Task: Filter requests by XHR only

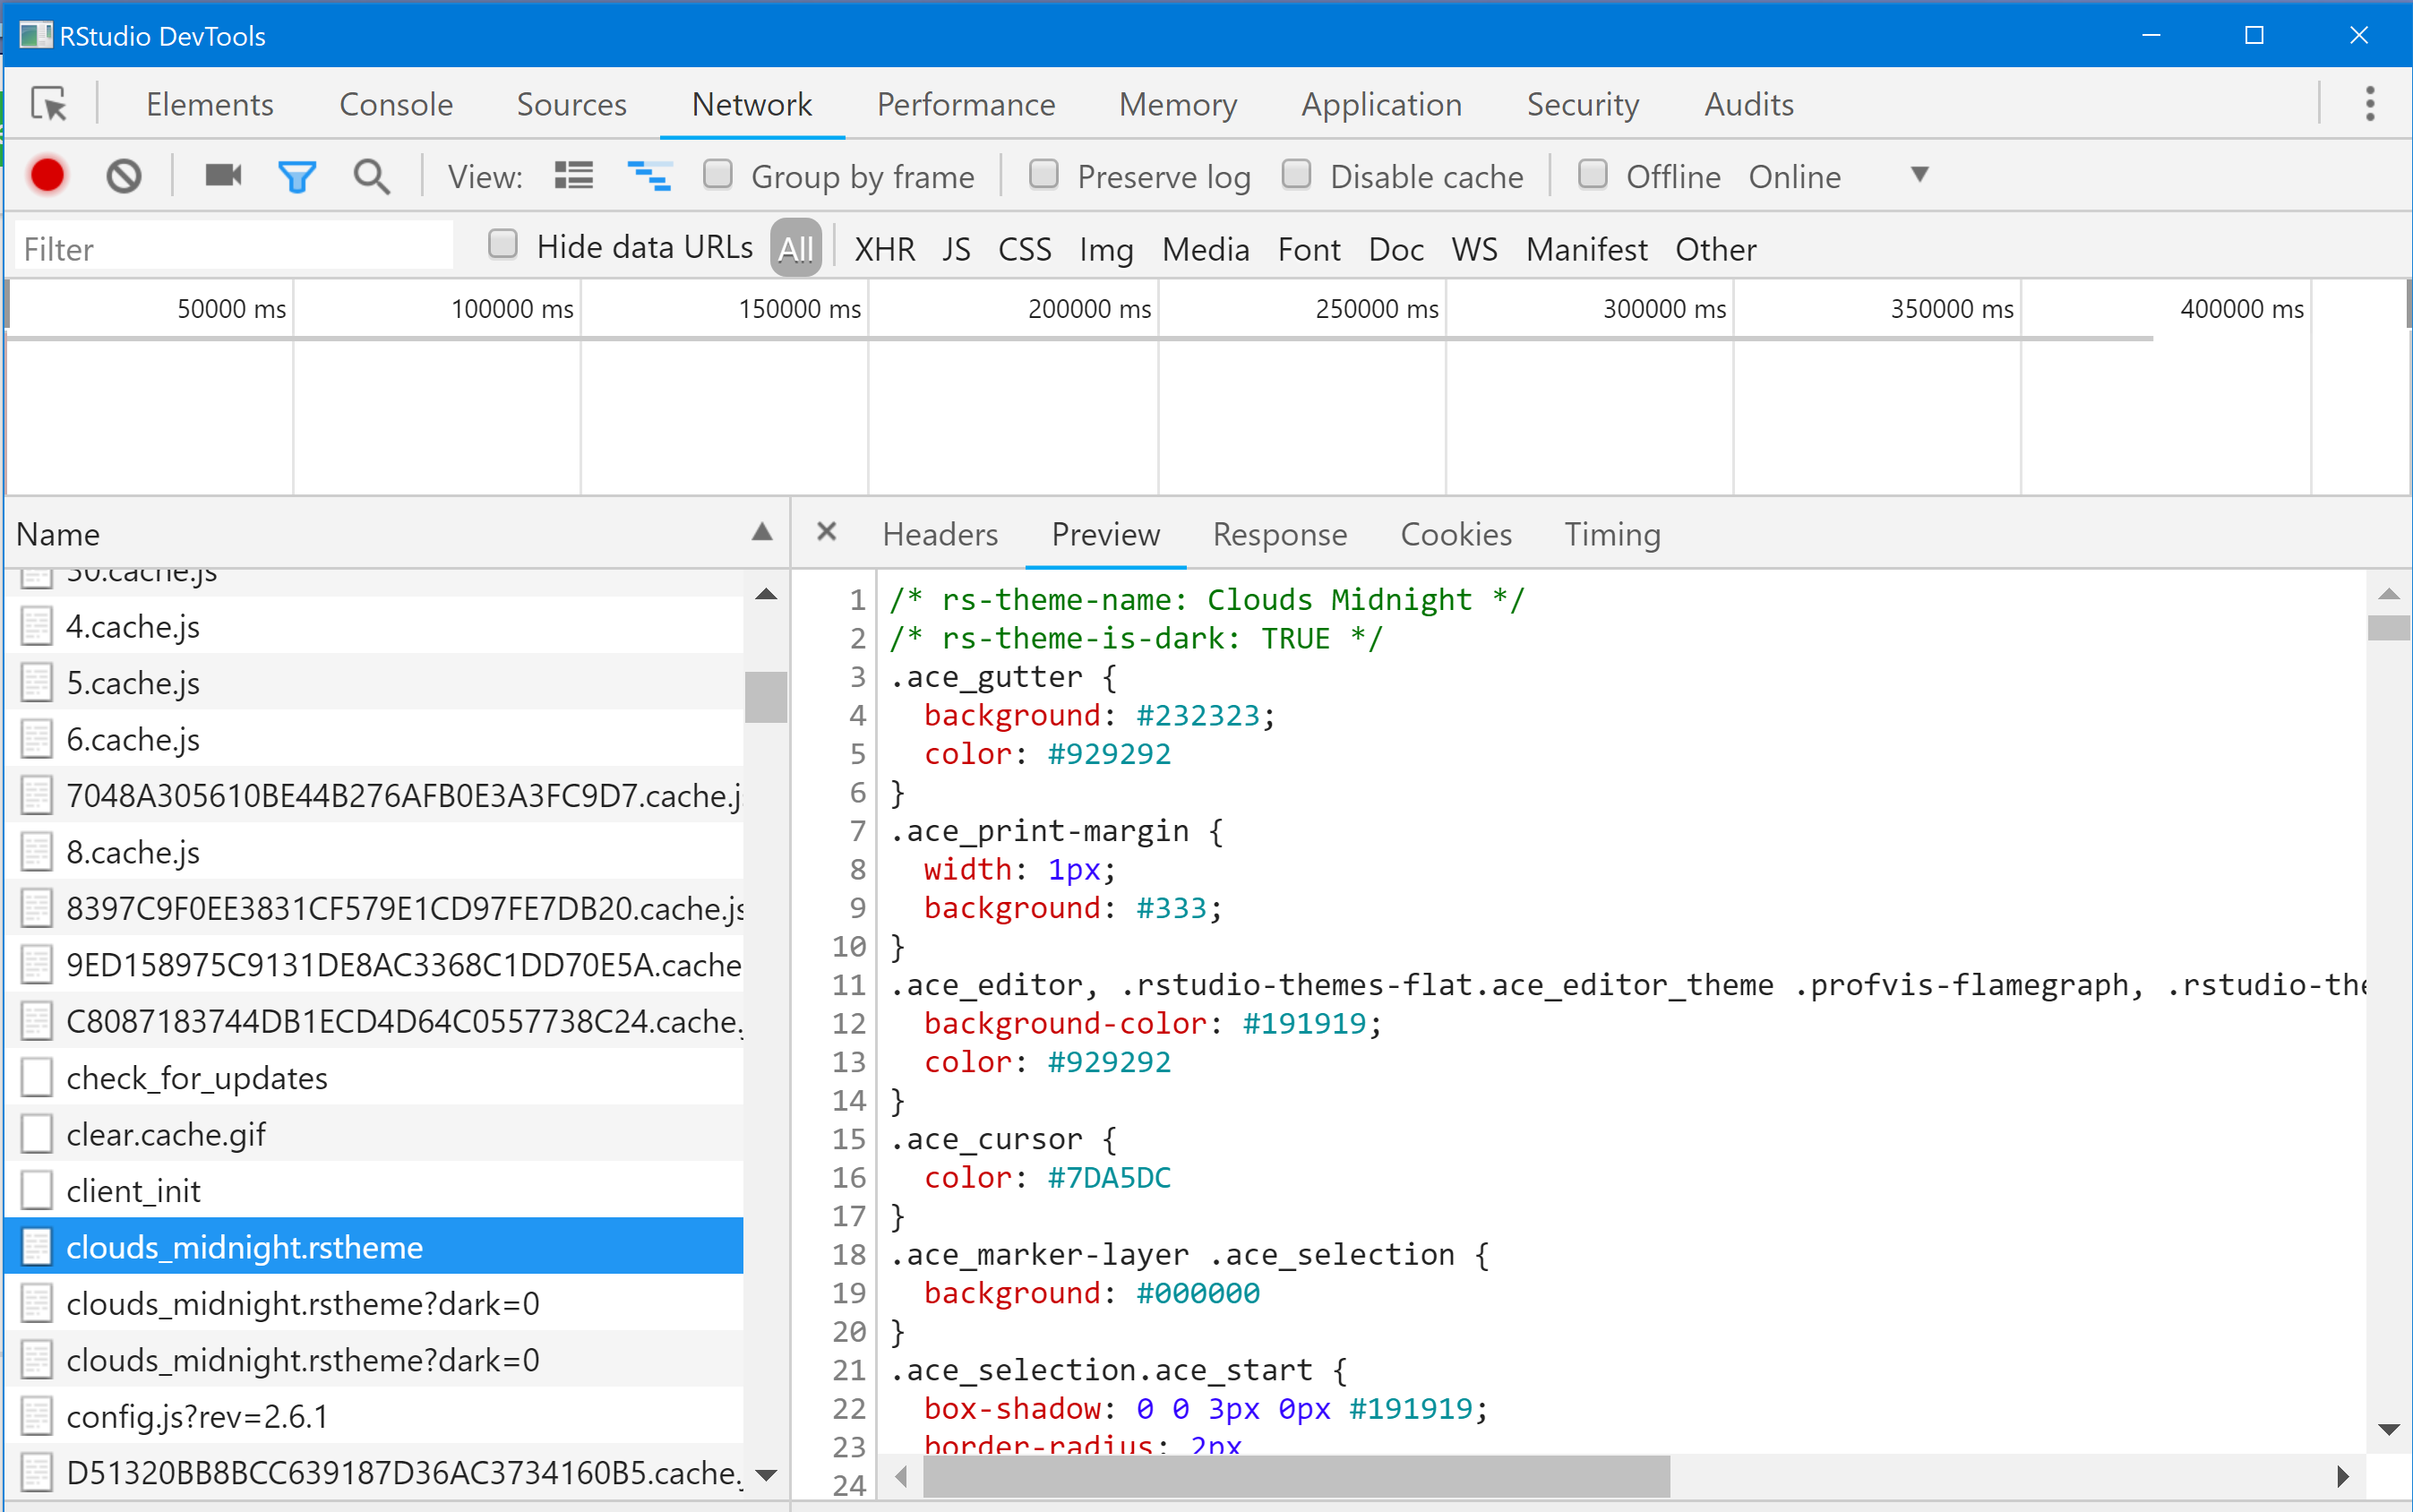Action: pos(884,249)
